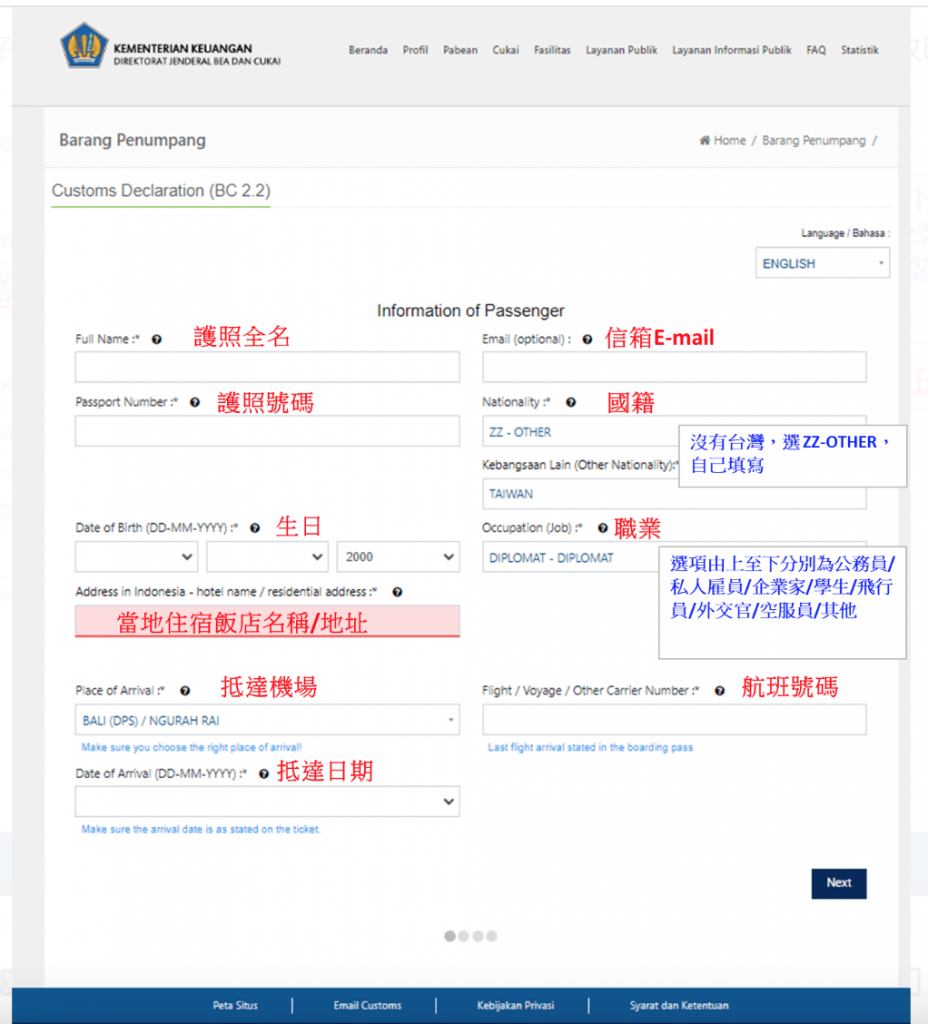Click the Kementerian Keuangan logo
Screen dimensions: 928x1024
point(84,47)
